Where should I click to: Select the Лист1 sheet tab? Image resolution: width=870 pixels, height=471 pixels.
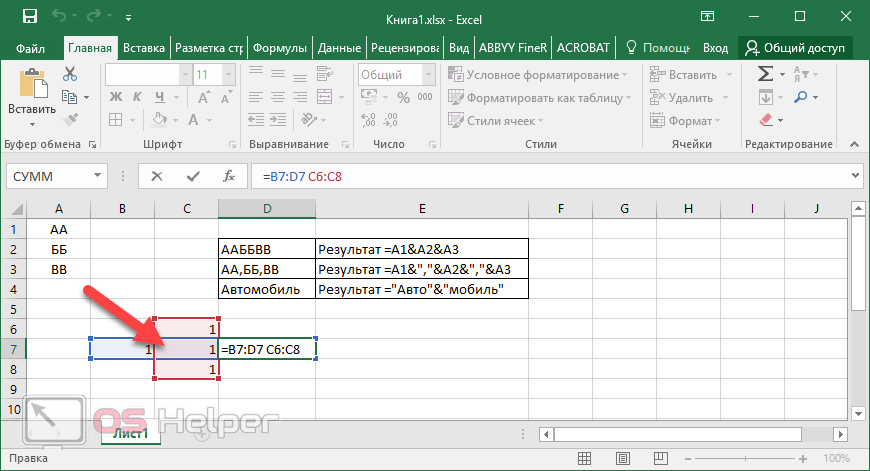tap(129, 434)
